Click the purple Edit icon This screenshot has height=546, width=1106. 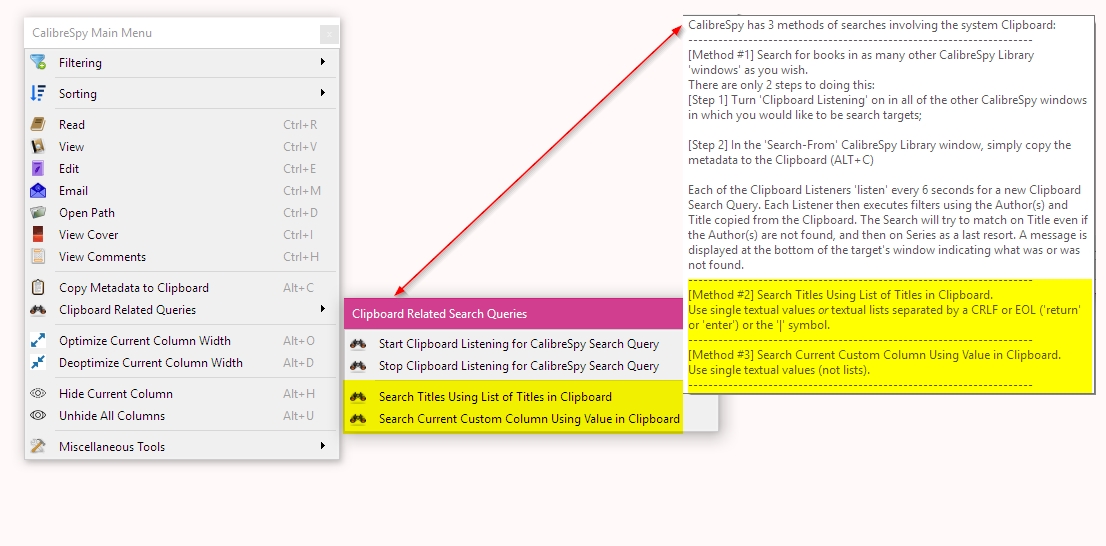click(x=38, y=168)
